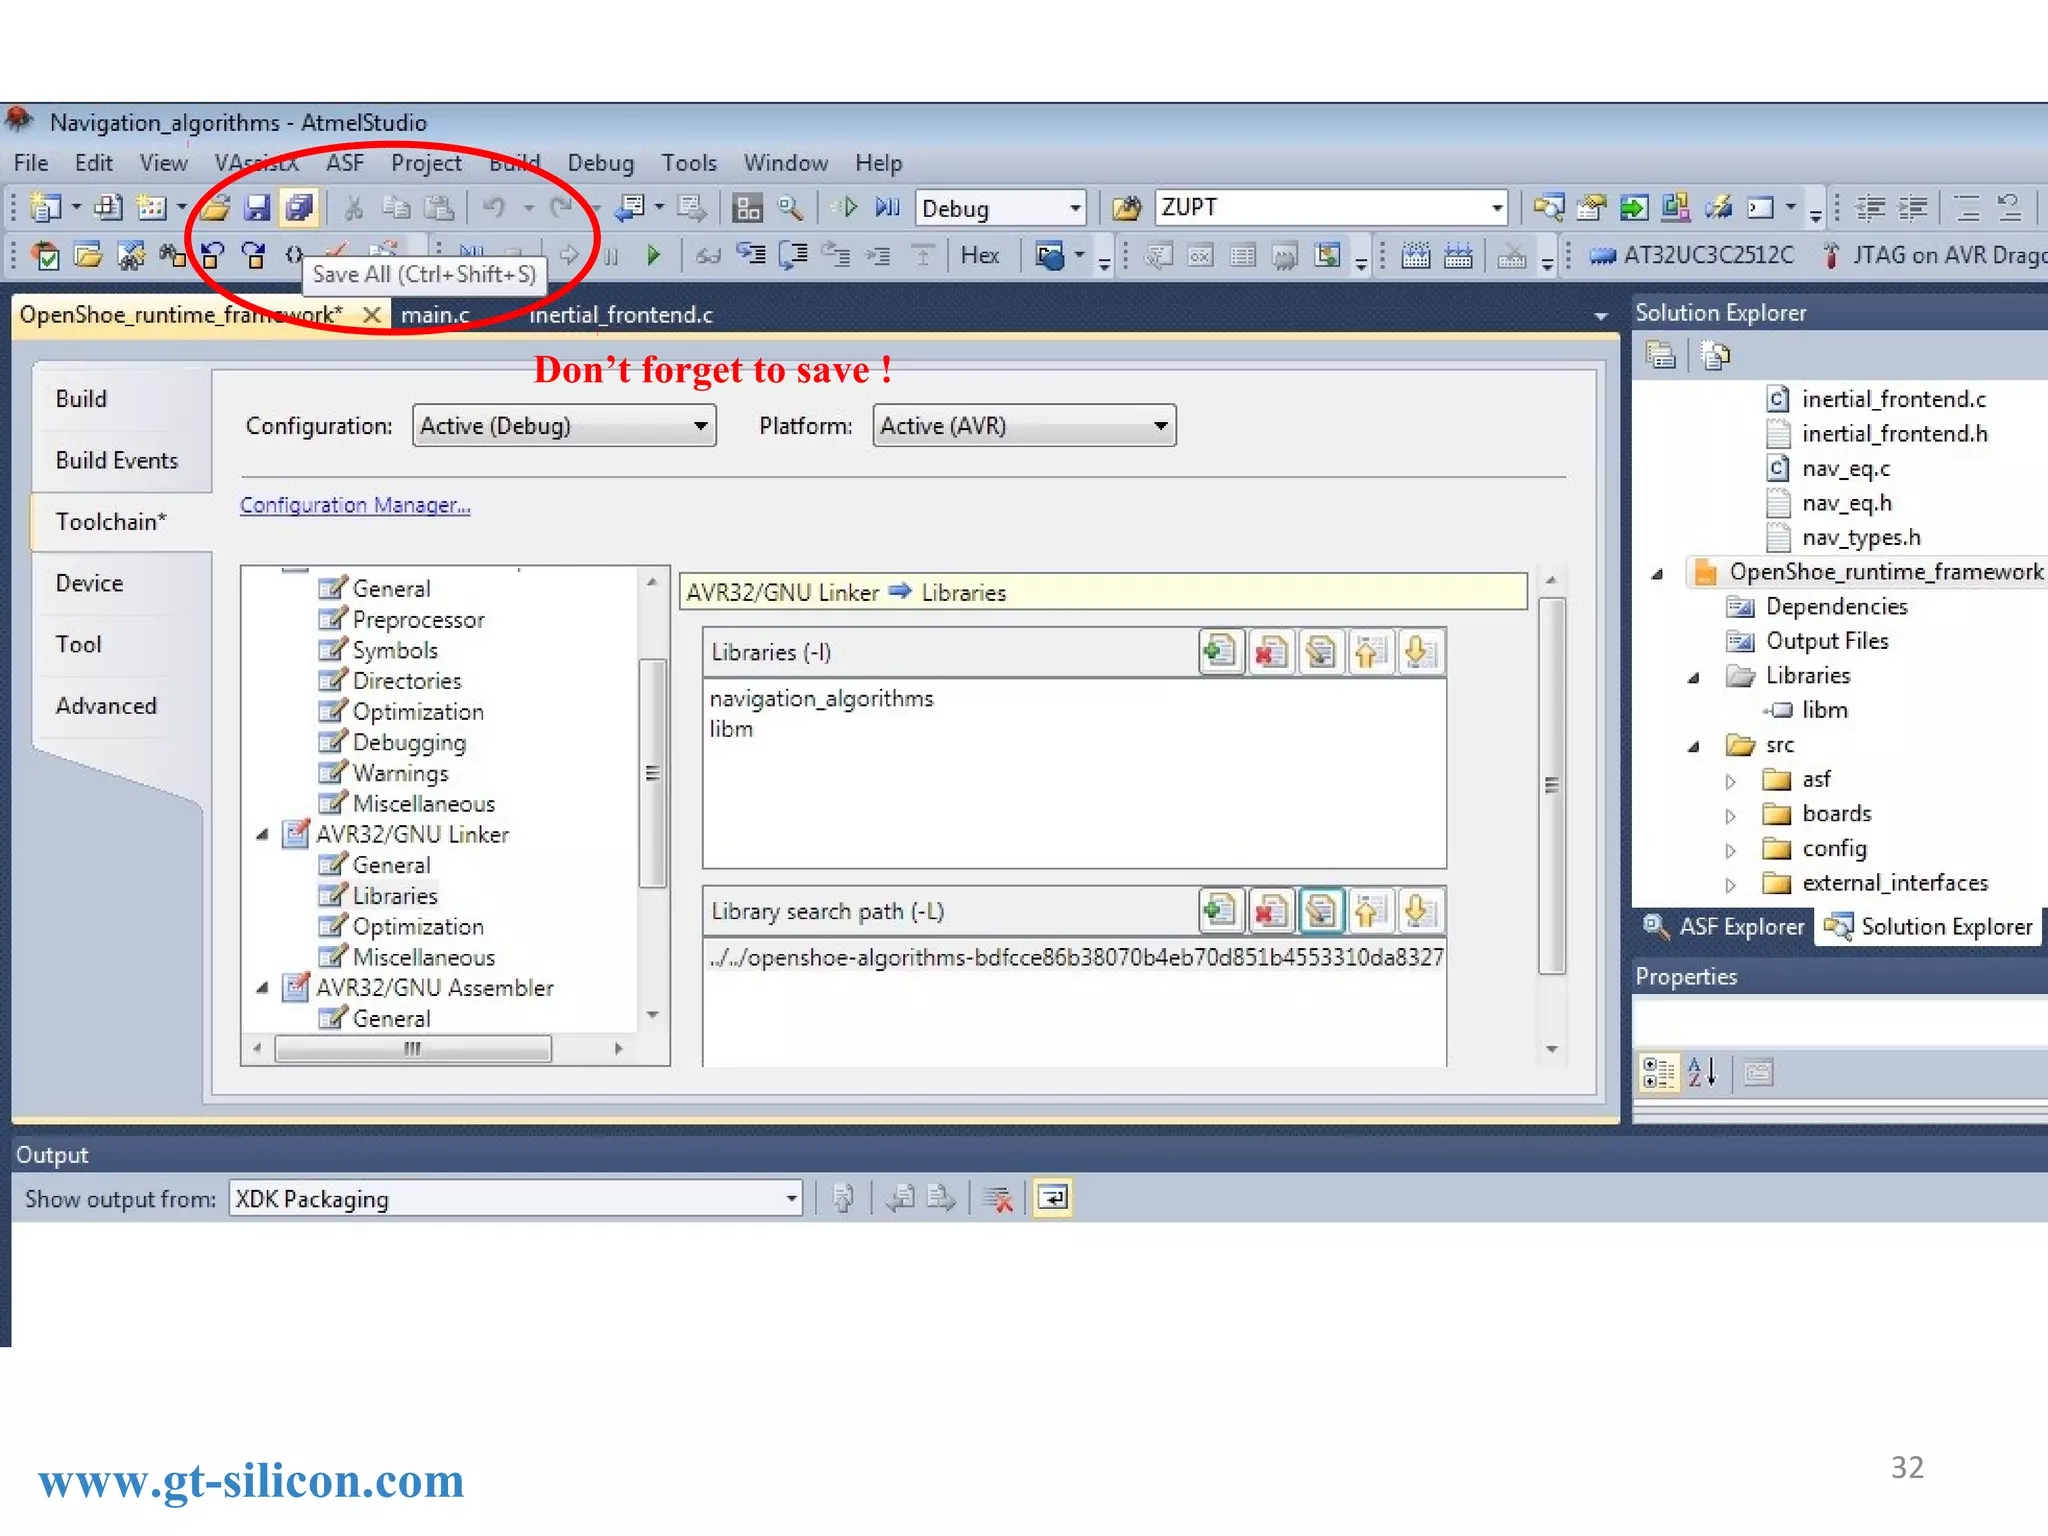Switch to the main.c tab
Screen dimensions: 2048x1536
coord(435,315)
